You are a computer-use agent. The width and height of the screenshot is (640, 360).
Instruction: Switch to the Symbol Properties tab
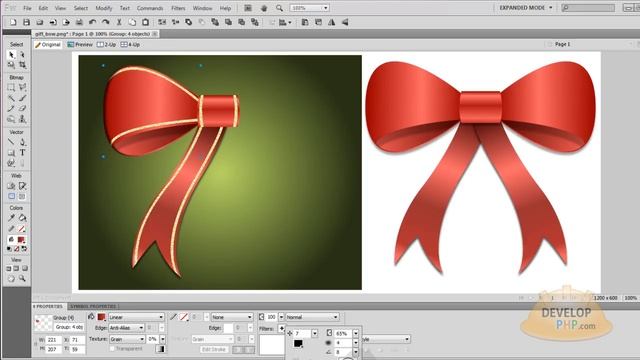tap(94, 306)
